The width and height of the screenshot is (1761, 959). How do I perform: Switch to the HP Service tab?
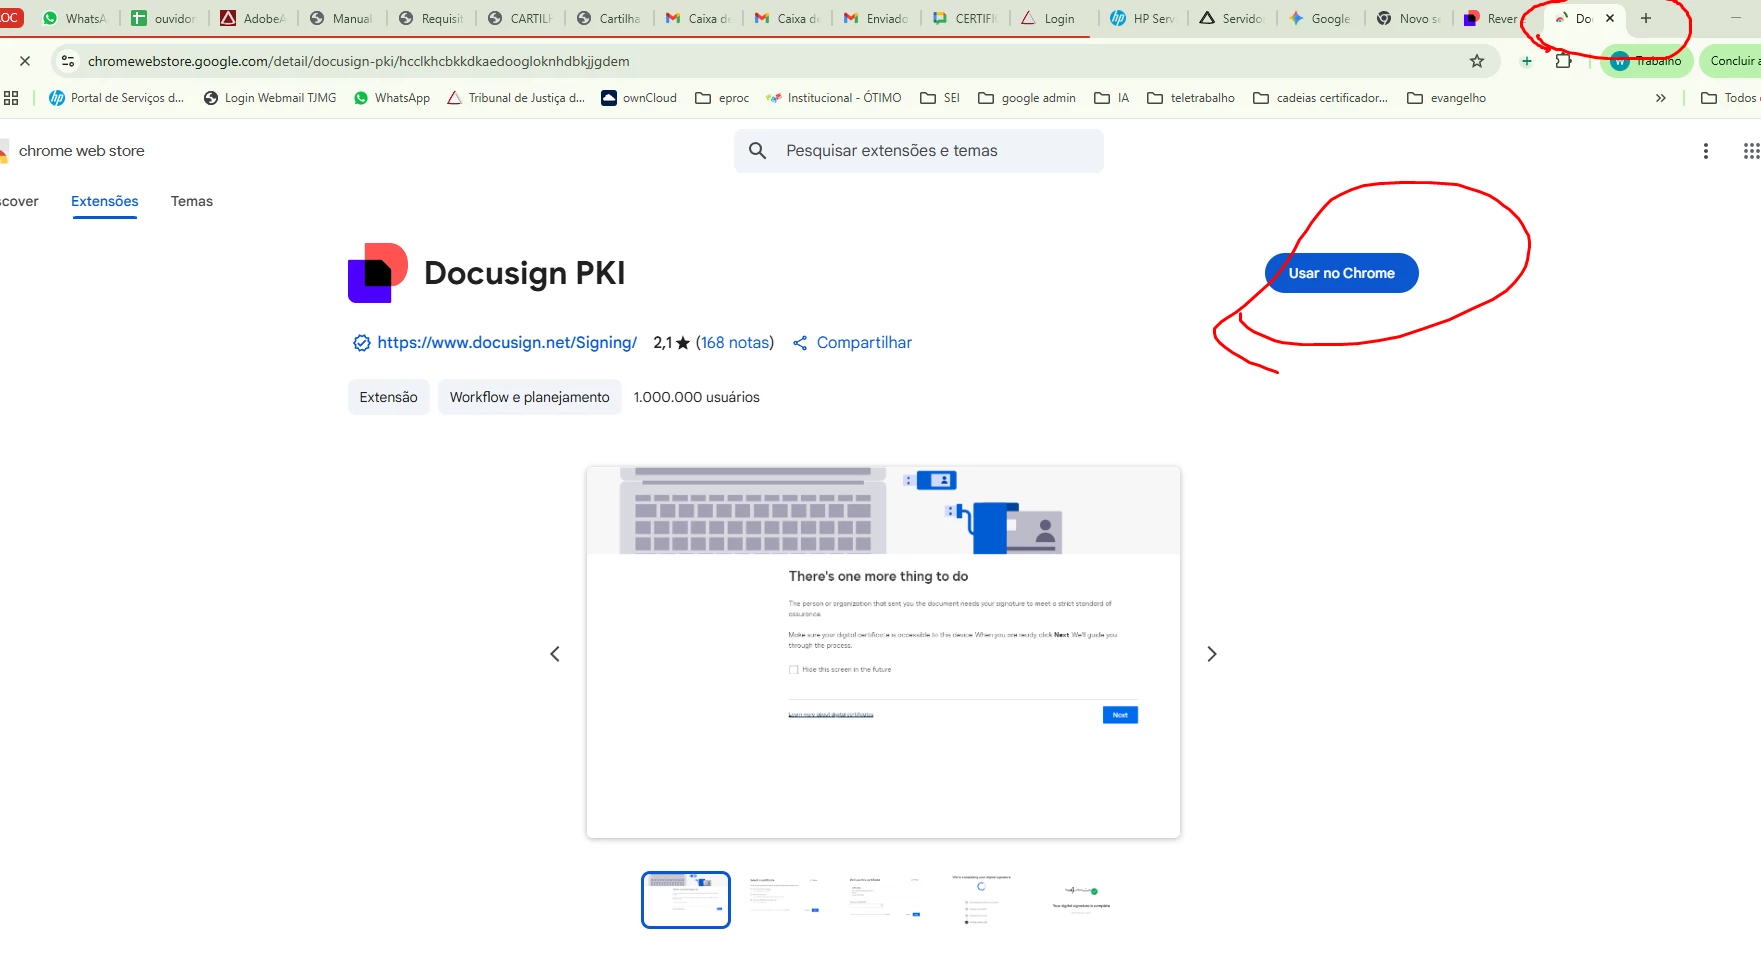(x=1143, y=18)
